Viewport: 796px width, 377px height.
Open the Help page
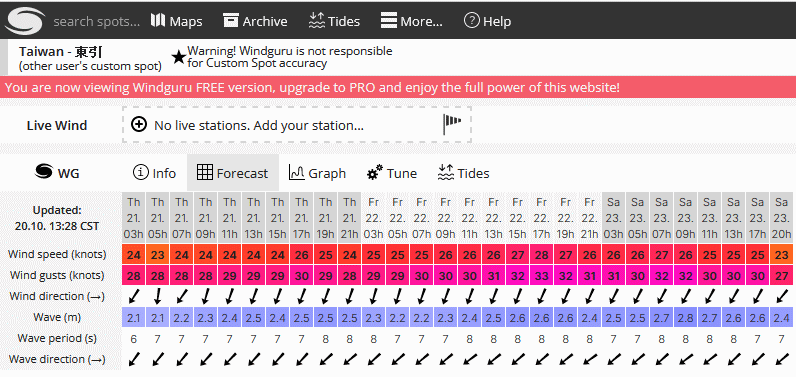tap(487, 21)
